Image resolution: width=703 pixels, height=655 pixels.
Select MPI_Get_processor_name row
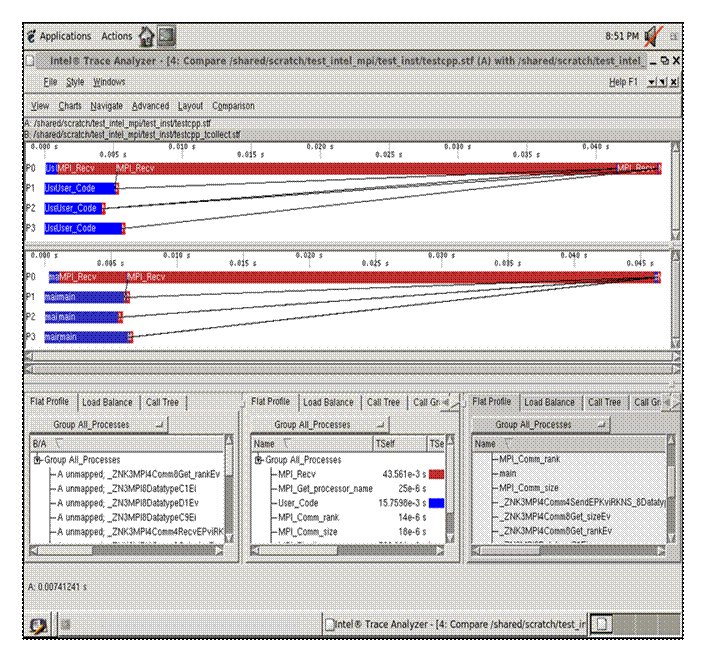[348, 489]
